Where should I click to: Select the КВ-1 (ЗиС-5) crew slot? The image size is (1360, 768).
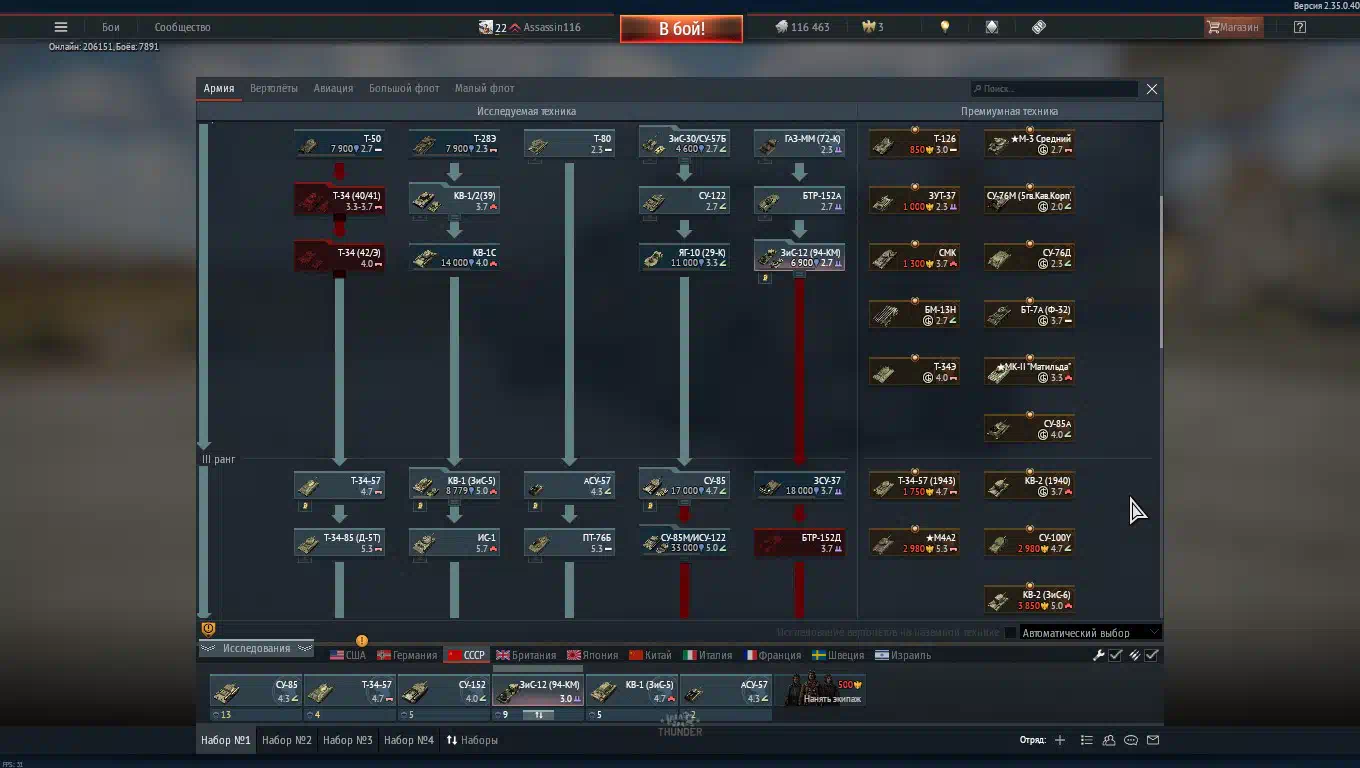click(x=632, y=691)
